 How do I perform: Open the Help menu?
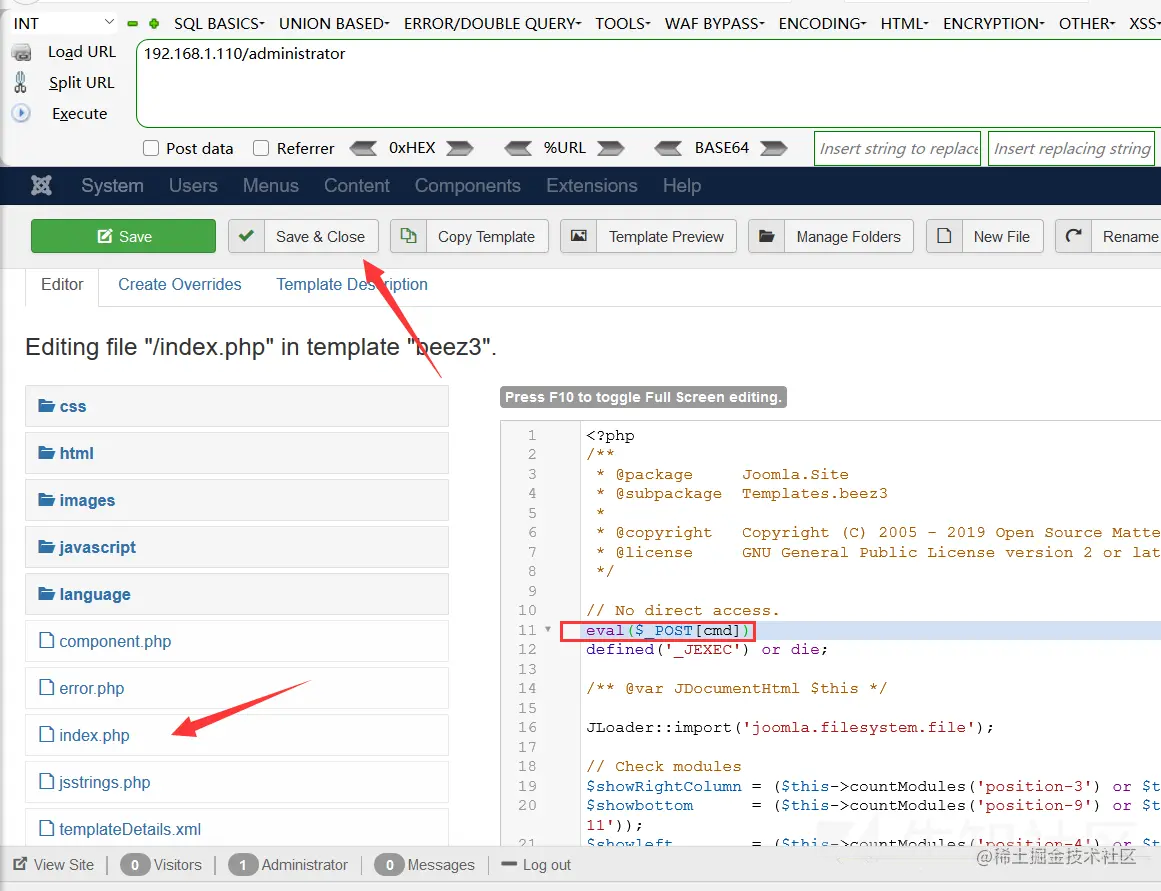682,185
